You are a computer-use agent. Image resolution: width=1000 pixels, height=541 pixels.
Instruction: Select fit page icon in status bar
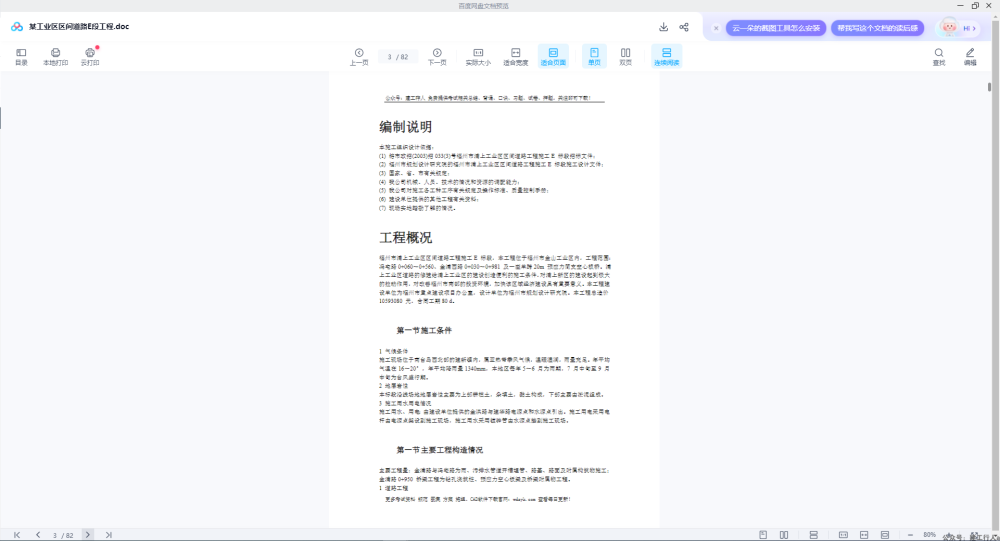pos(885,535)
